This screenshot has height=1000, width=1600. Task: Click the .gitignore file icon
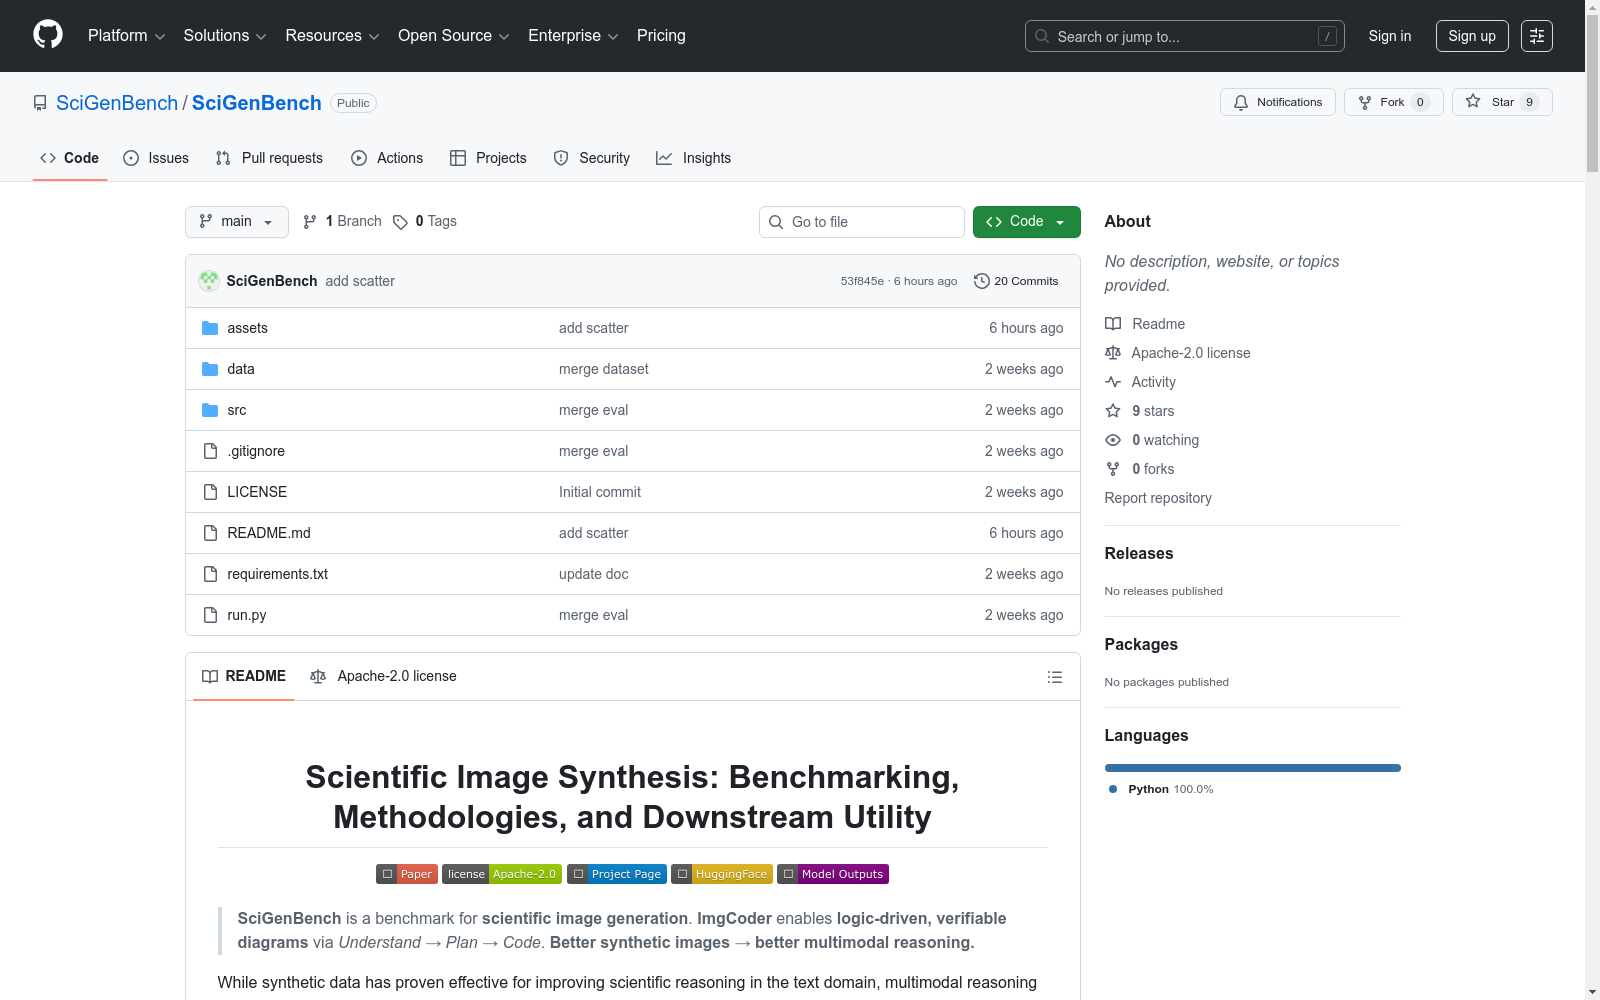click(210, 451)
